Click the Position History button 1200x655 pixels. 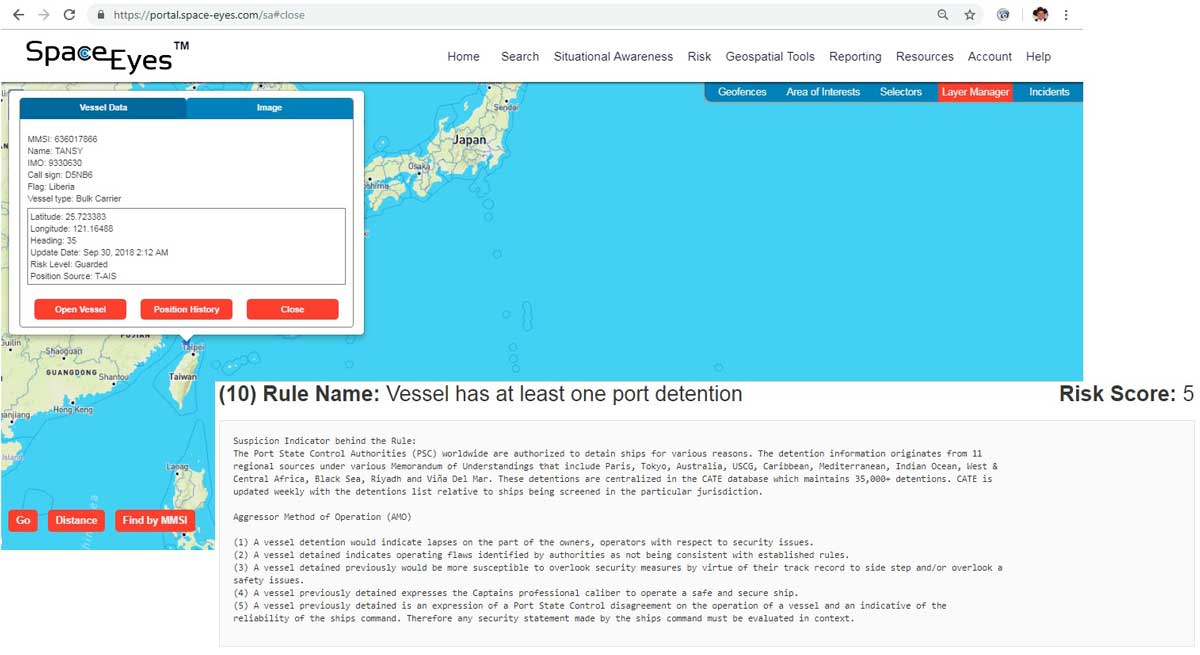[186, 310]
